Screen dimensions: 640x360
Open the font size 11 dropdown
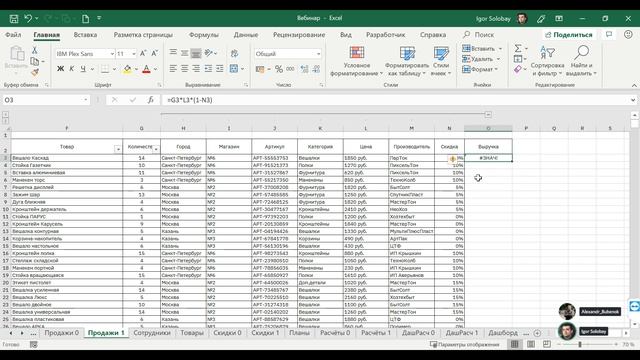click(133, 54)
